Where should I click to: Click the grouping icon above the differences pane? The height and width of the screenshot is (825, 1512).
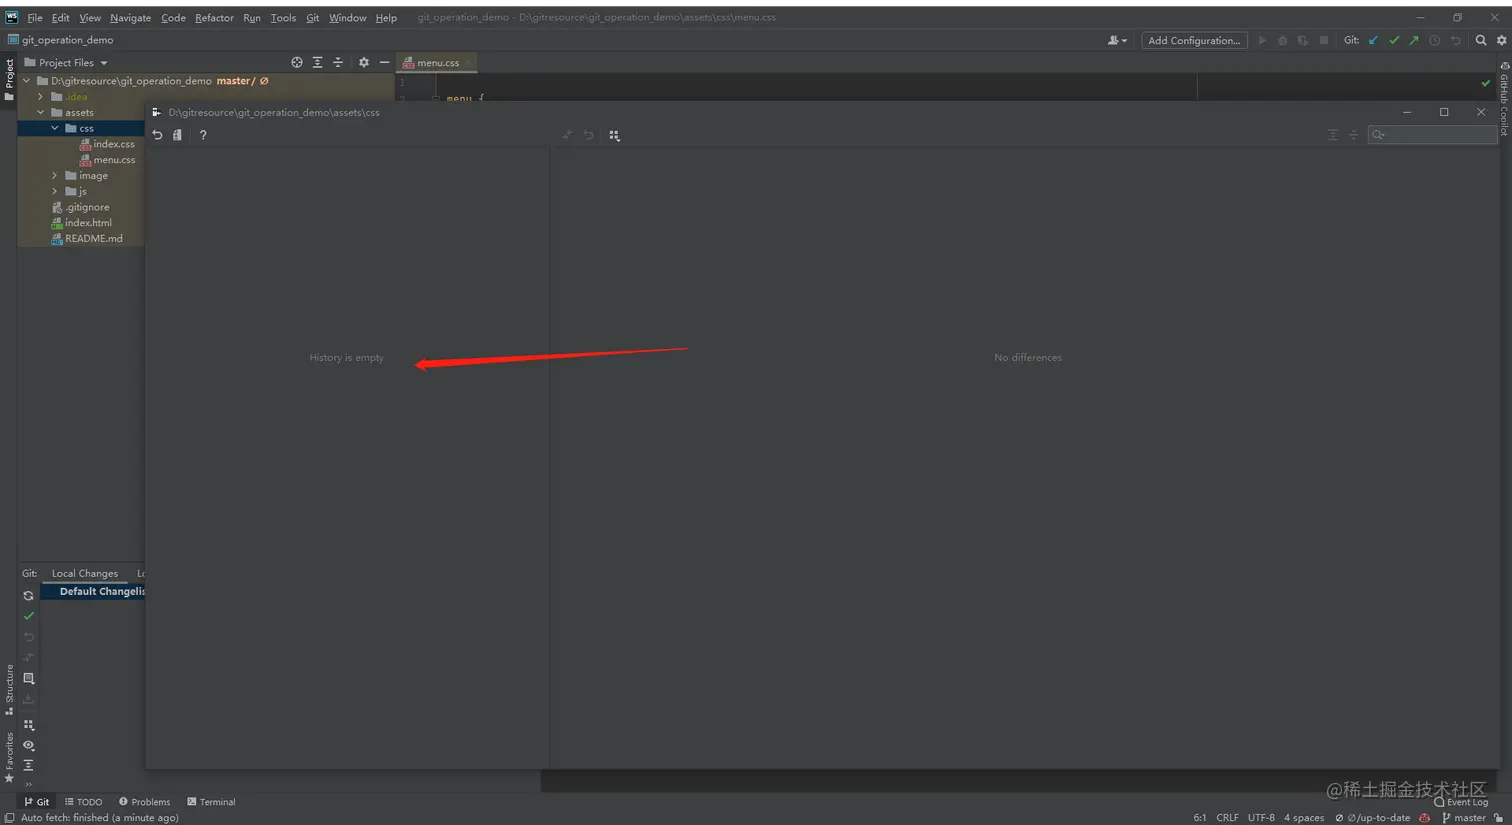coord(614,135)
